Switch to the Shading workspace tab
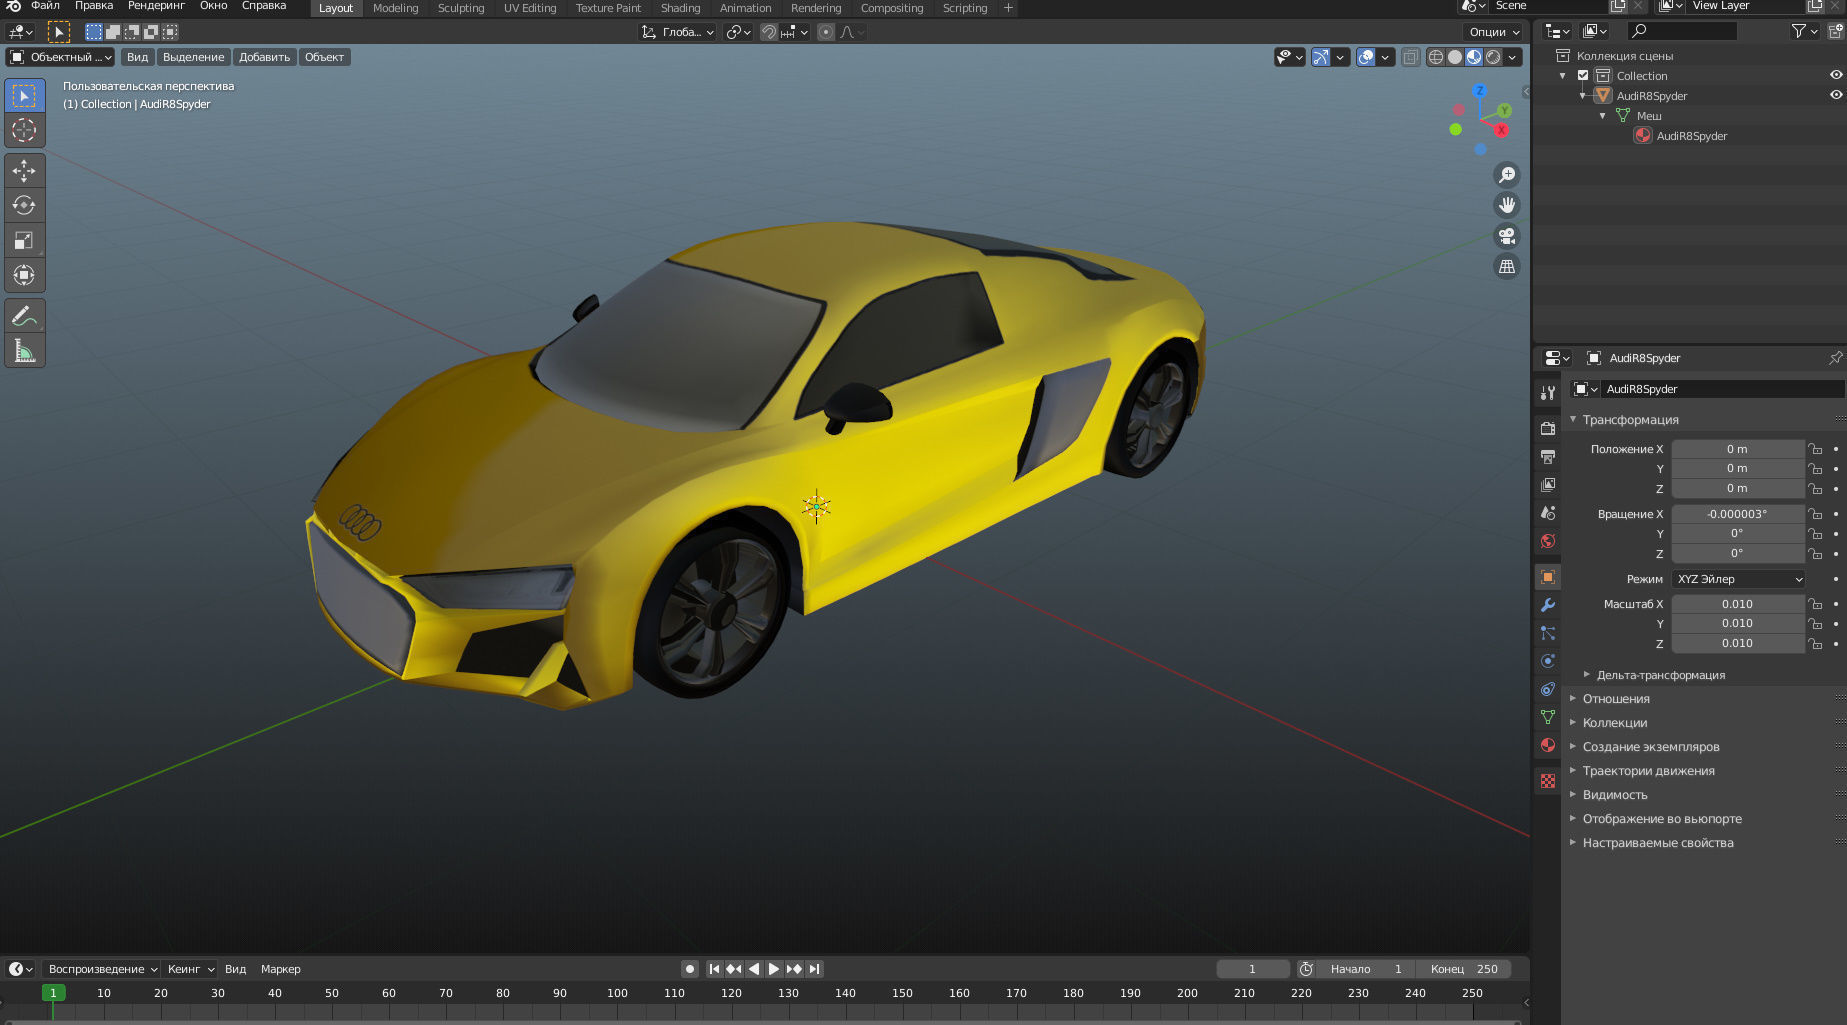The width and height of the screenshot is (1847, 1025). (680, 8)
